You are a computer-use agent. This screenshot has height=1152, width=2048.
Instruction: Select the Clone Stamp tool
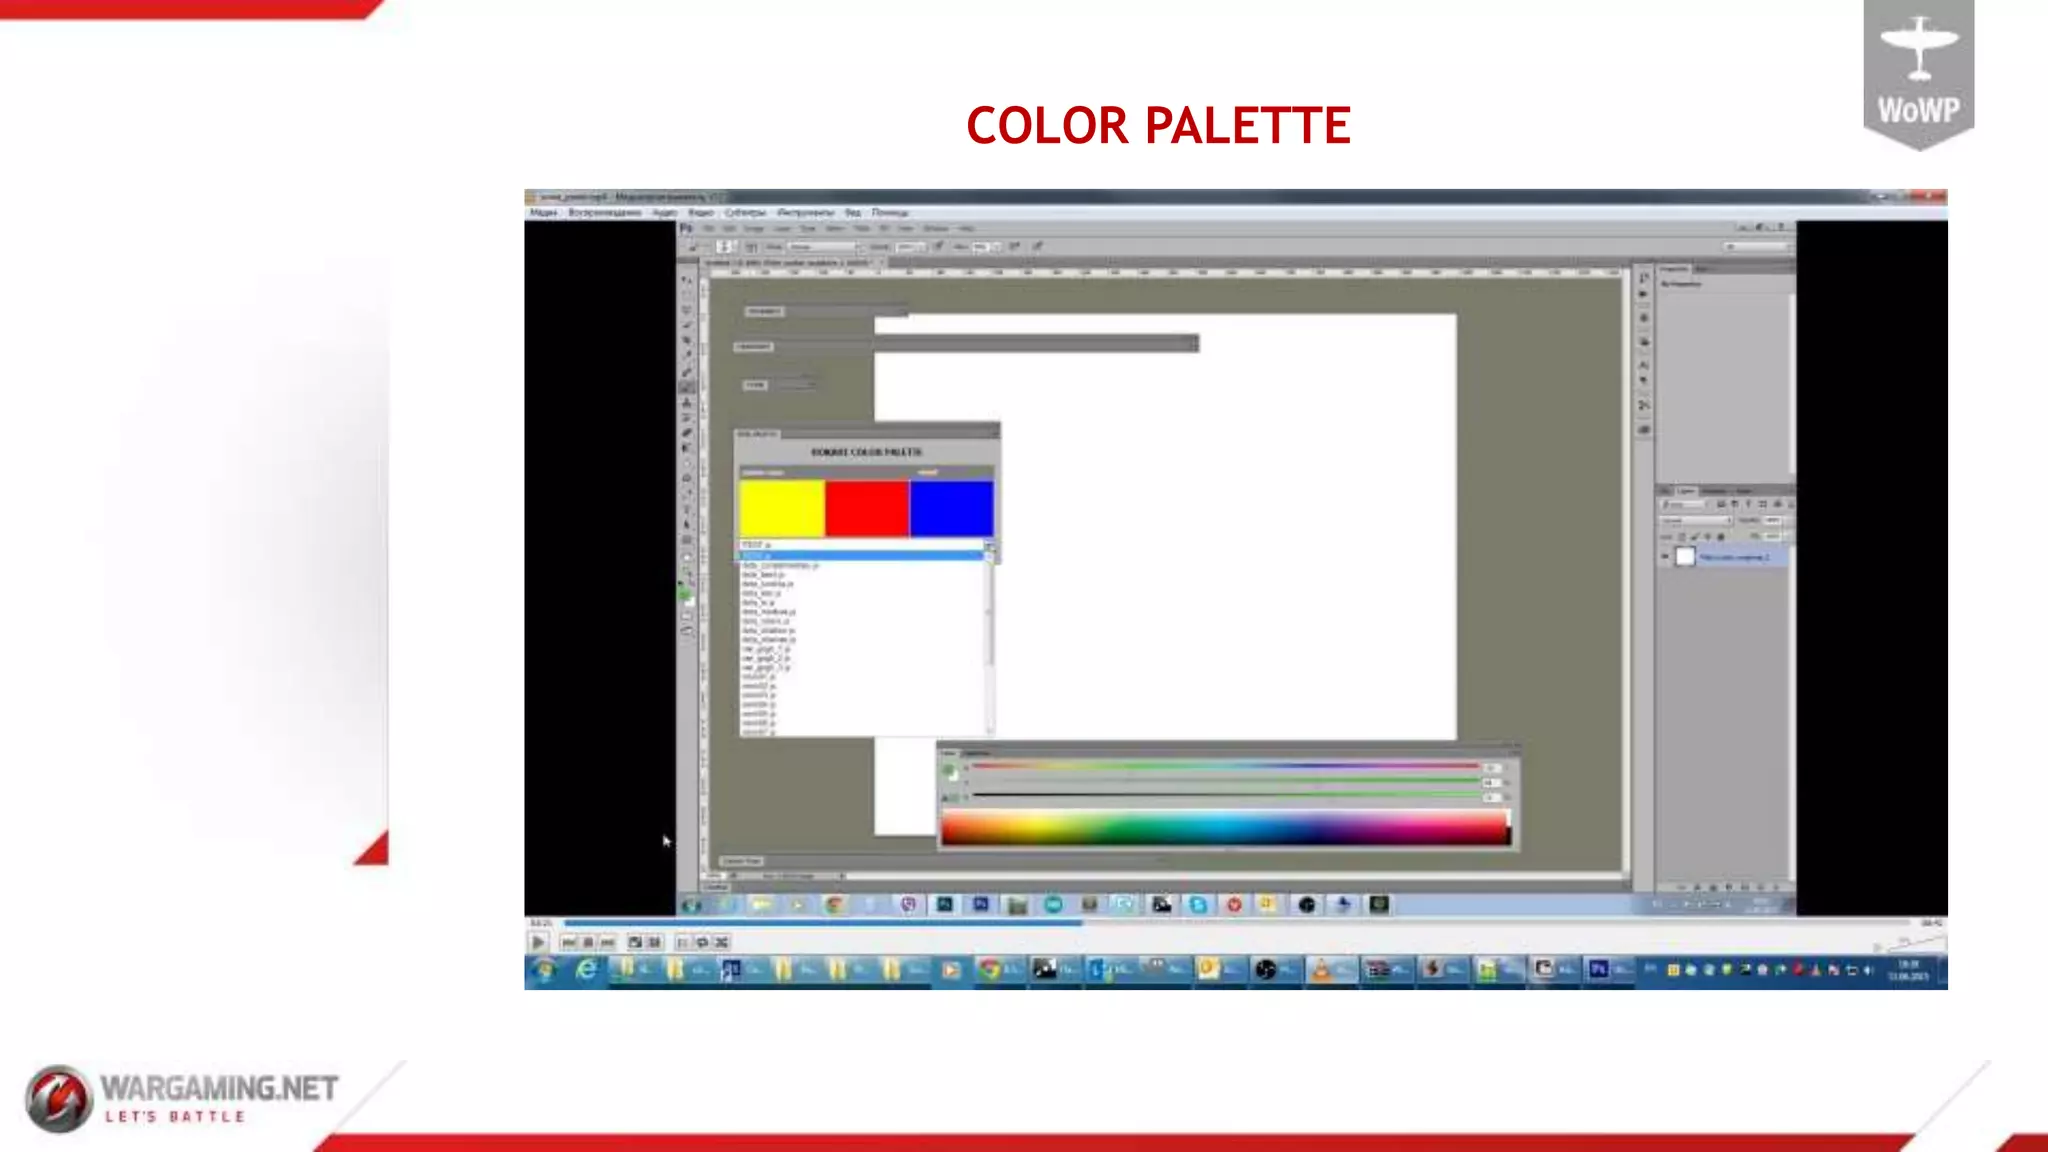click(x=686, y=402)
